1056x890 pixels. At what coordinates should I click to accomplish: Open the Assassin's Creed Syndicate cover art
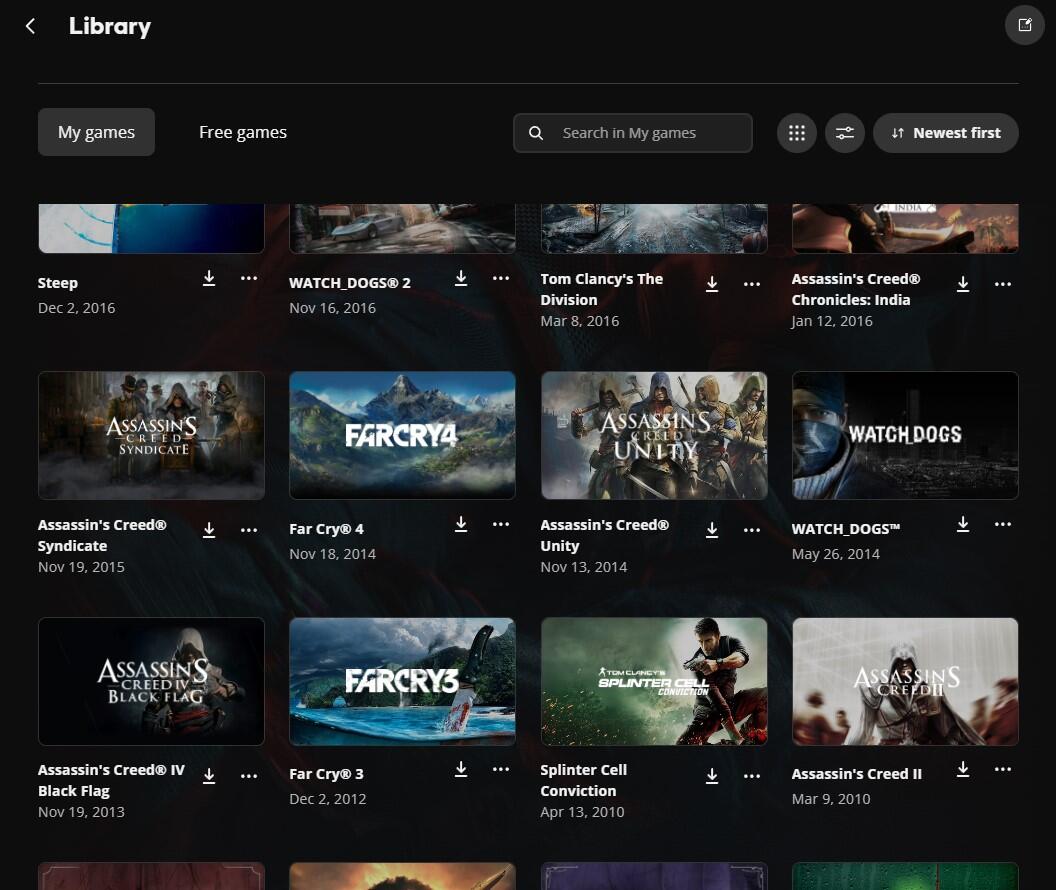coord(151,435)
